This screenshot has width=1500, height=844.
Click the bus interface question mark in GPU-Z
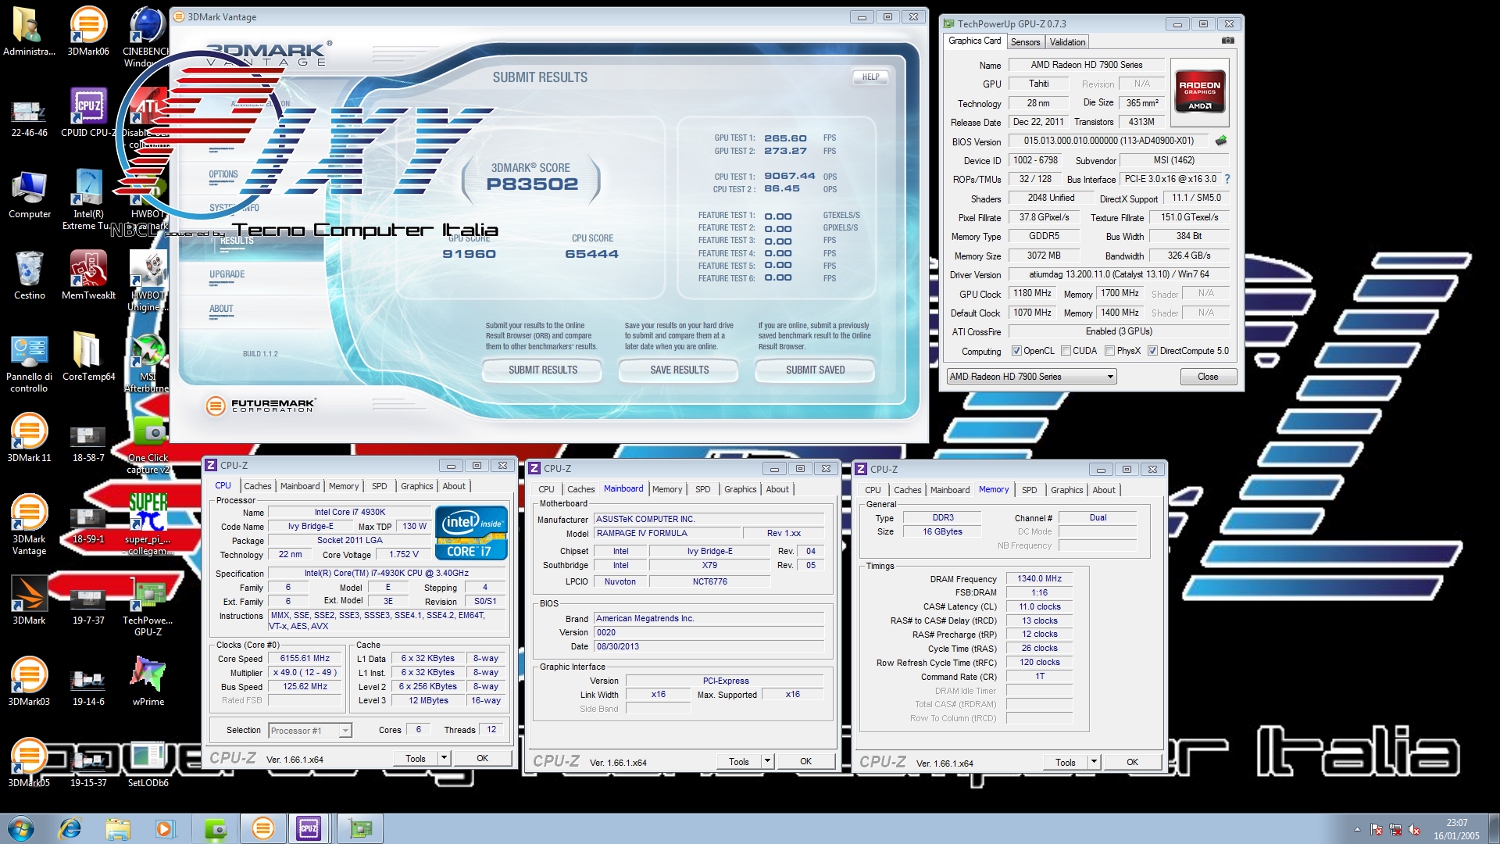[1227, 179]
